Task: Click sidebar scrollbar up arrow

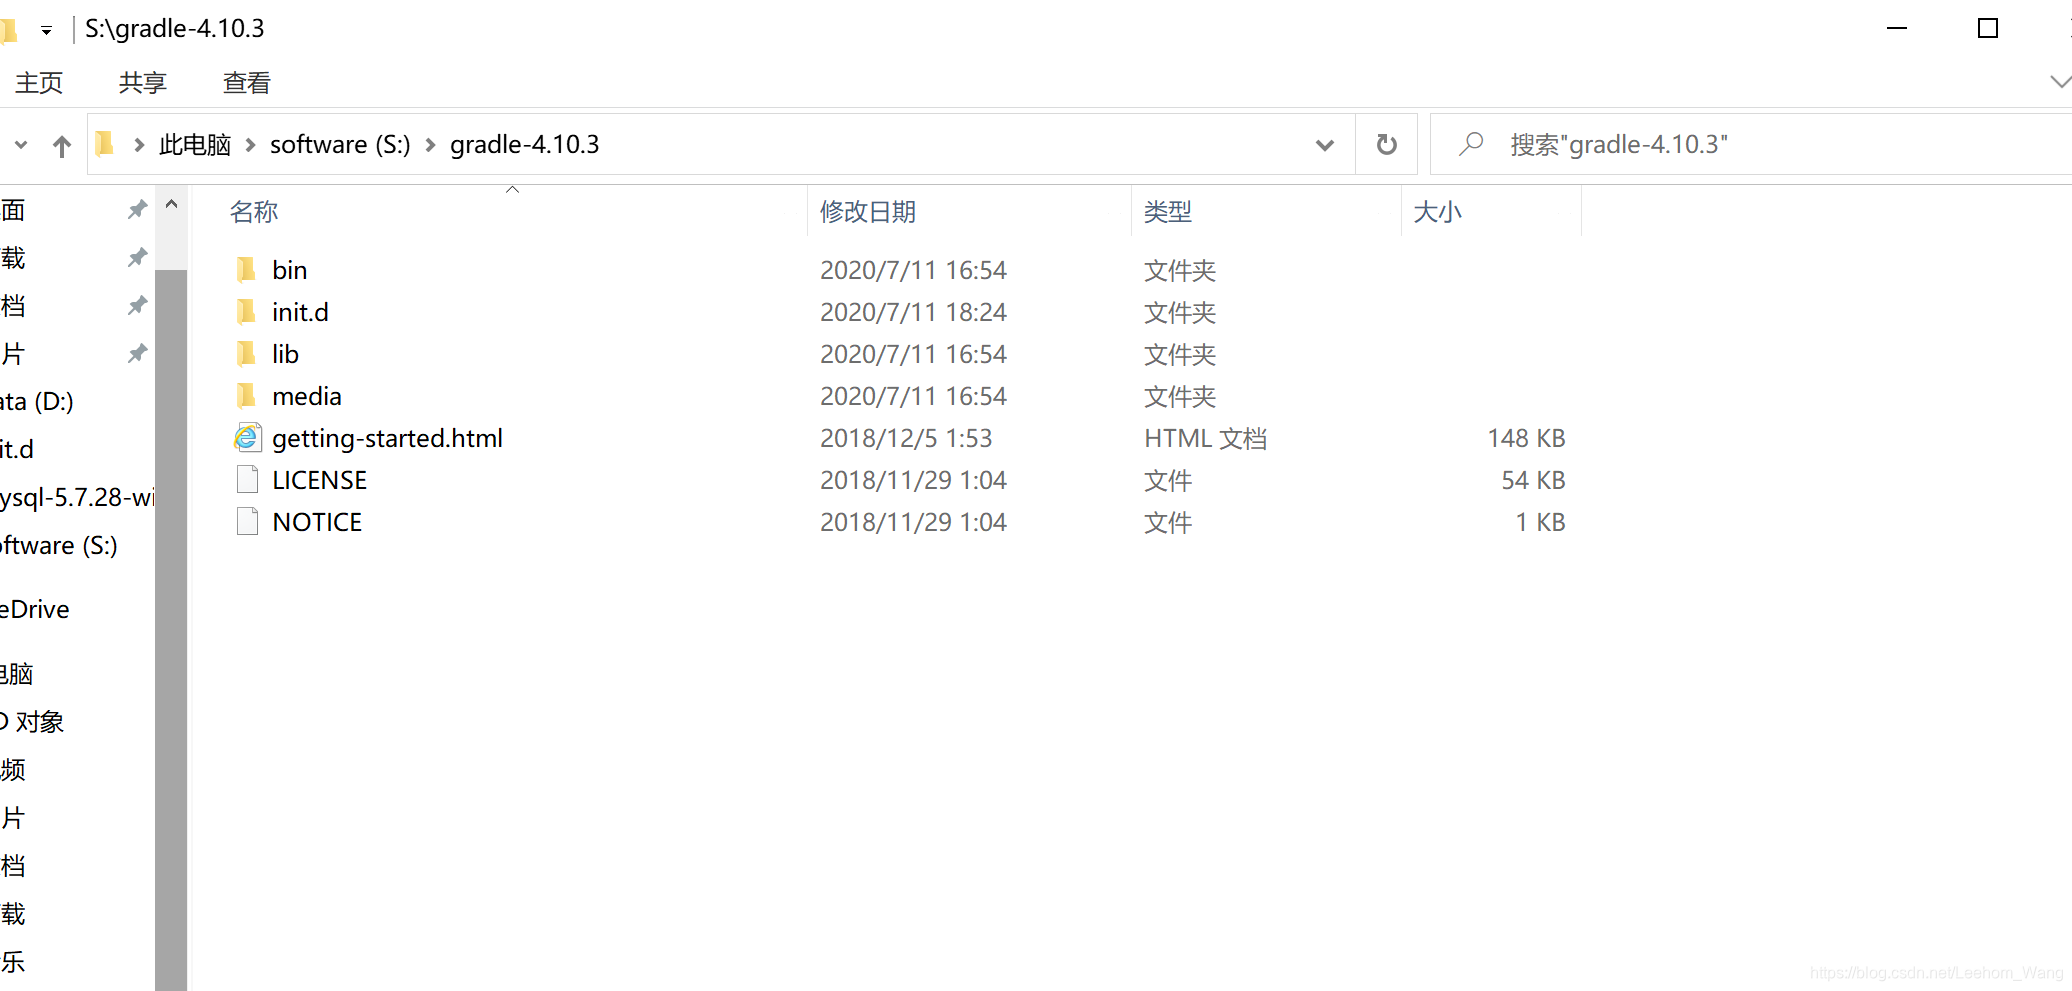Action: [x=171, y=204]
